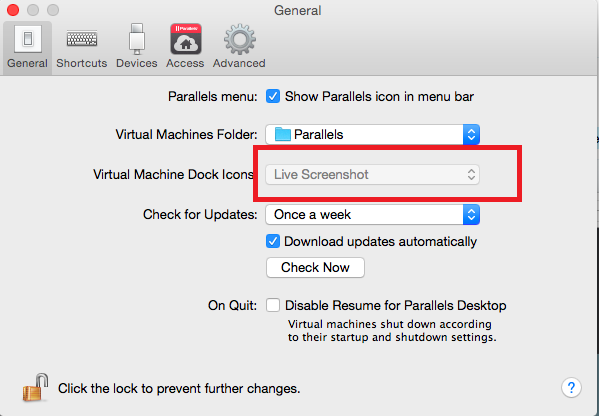This screenshot has width=599, height=416.
Task: Open the Live Screenshot dock icons dropdown
Action: (x=372, y=175)
